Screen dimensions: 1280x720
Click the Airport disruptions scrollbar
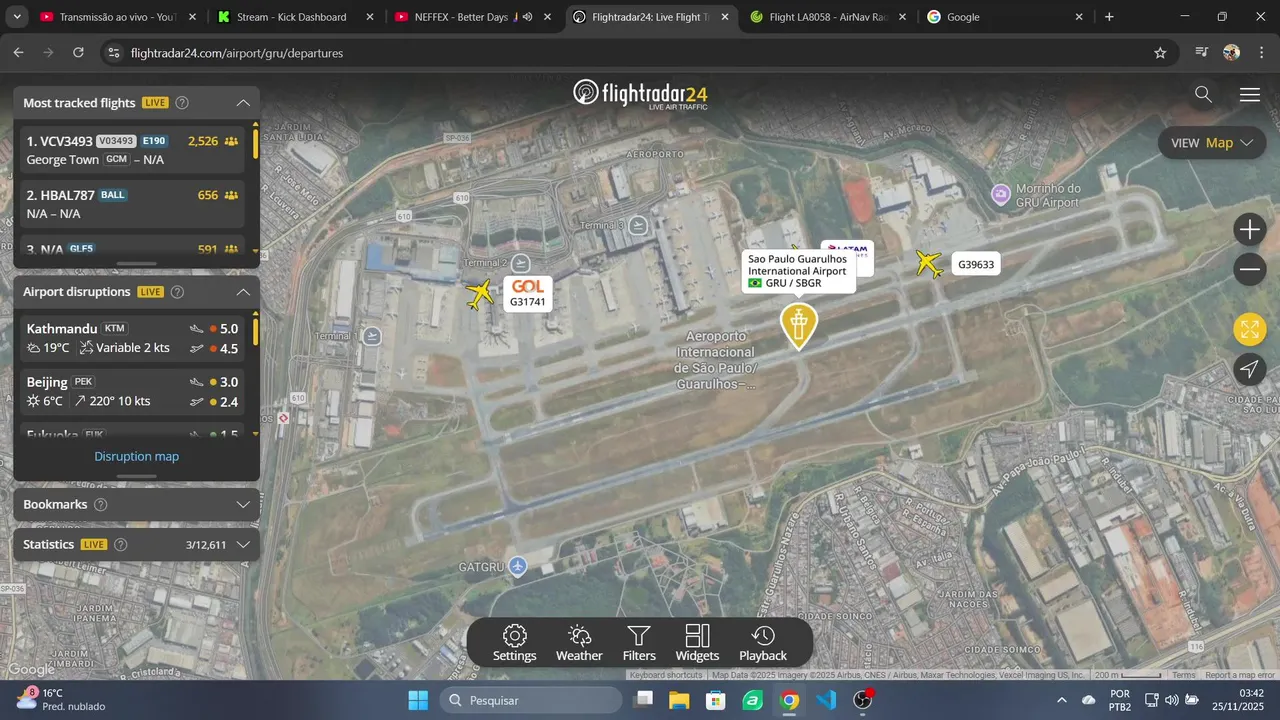255,330
